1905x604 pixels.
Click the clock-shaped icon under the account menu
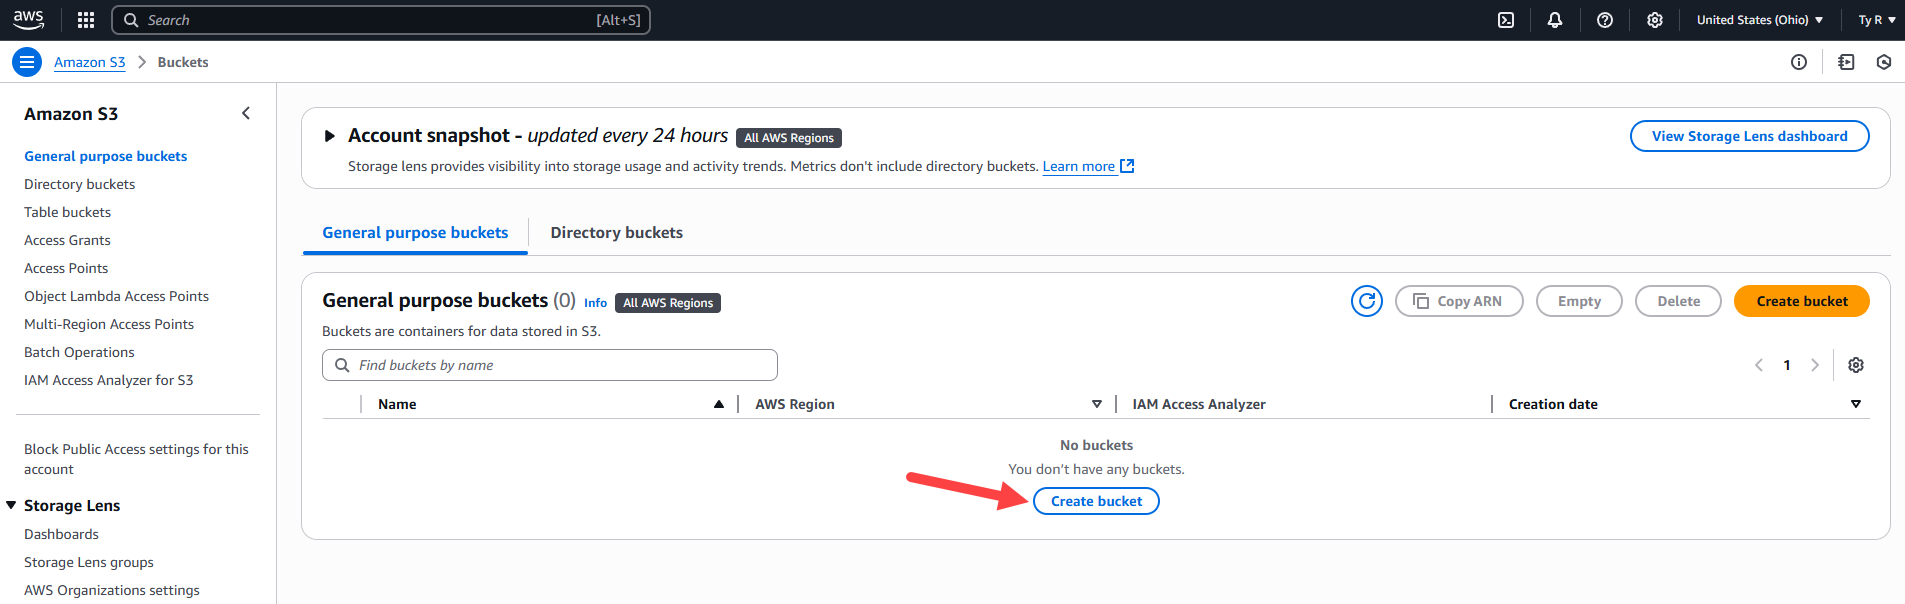click(1884, 62)
